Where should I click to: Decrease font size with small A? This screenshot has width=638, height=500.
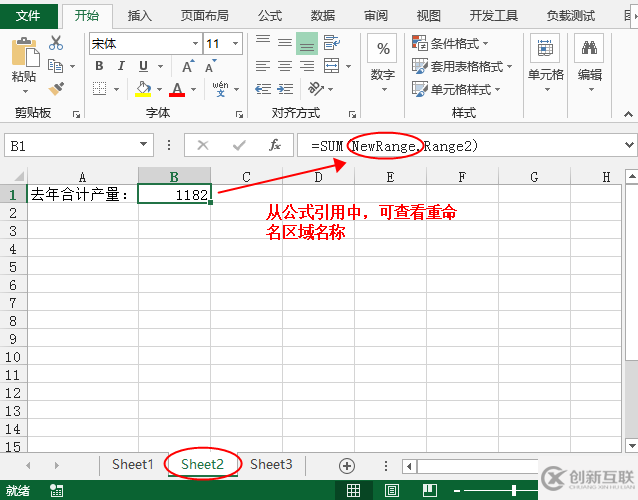tap(211, 66)
